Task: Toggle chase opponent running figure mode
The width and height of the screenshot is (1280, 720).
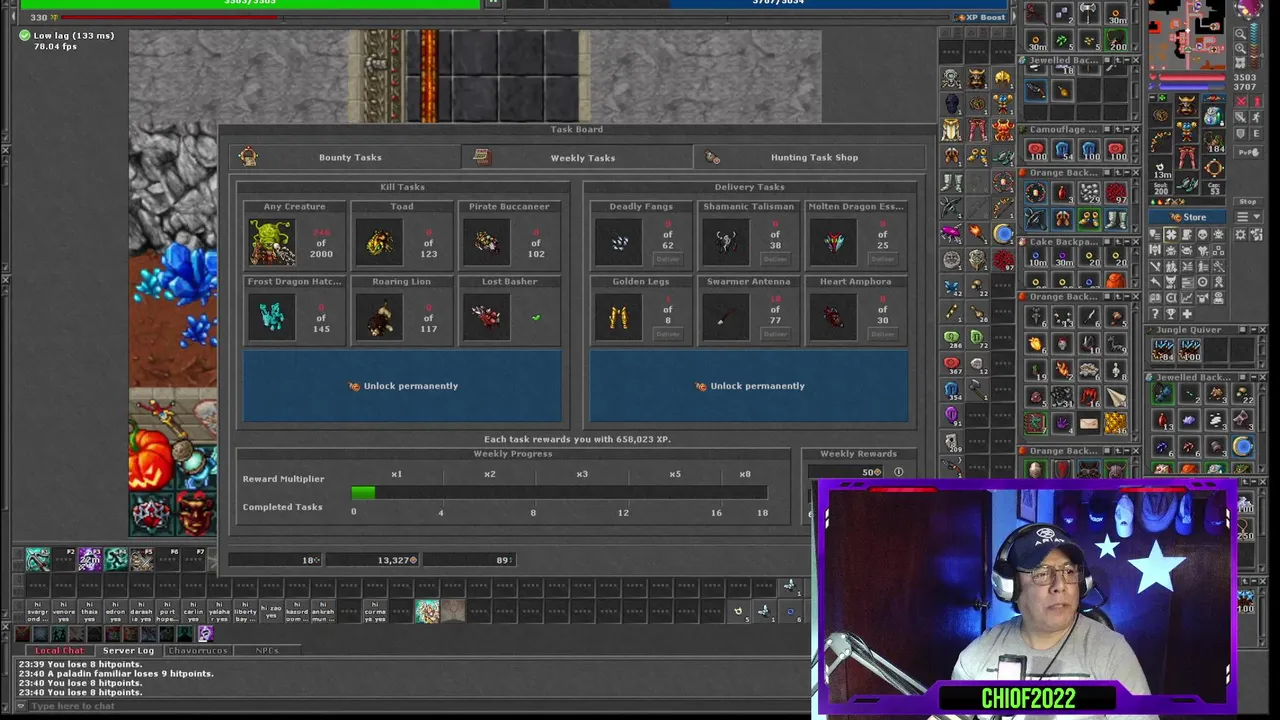Action: (x=1257, y=117)
